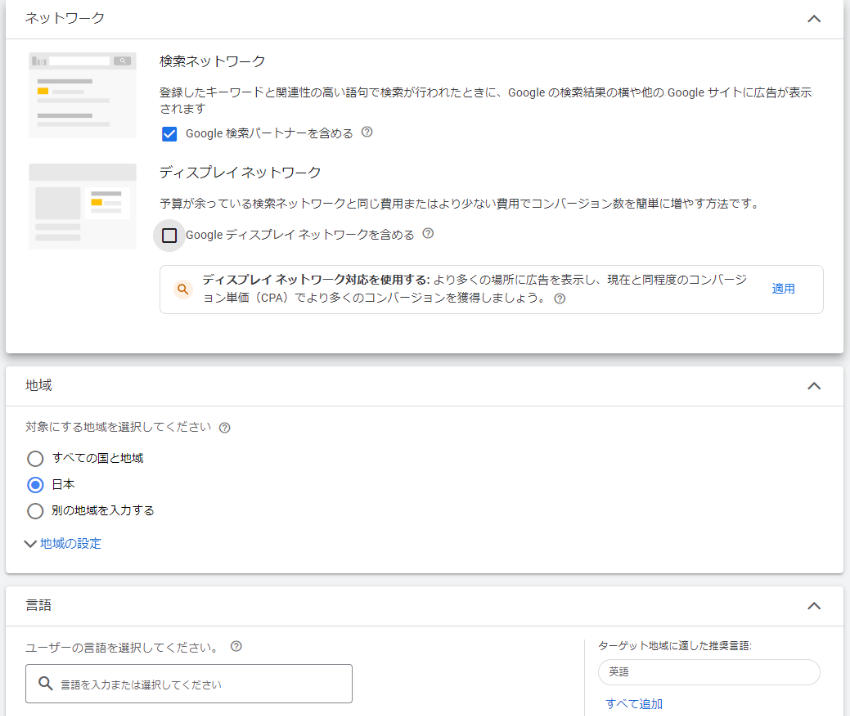Open help icon beside ディスプレイ ネットワークを含める
The image size is (850, 716).
point(428,234)
